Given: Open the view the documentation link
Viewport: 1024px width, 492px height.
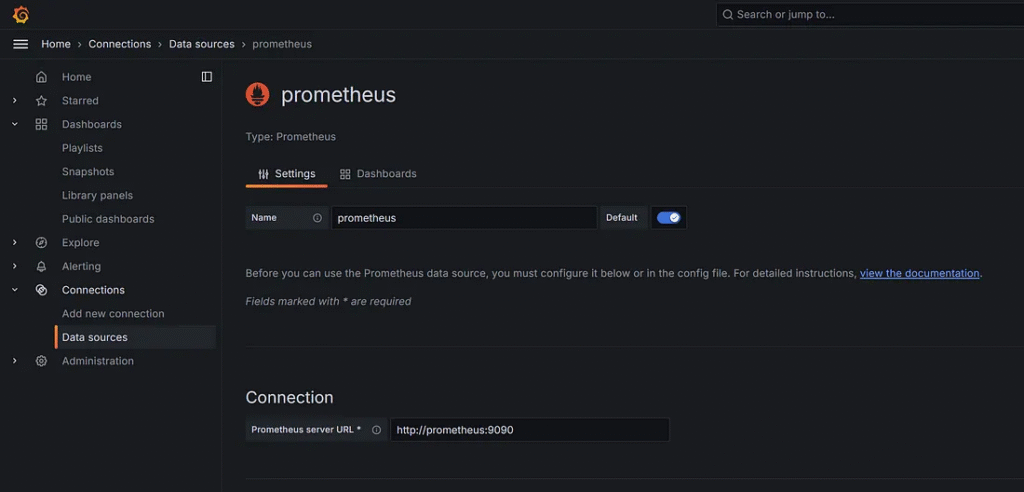Looking at the screenshot, I should [920, 274].
